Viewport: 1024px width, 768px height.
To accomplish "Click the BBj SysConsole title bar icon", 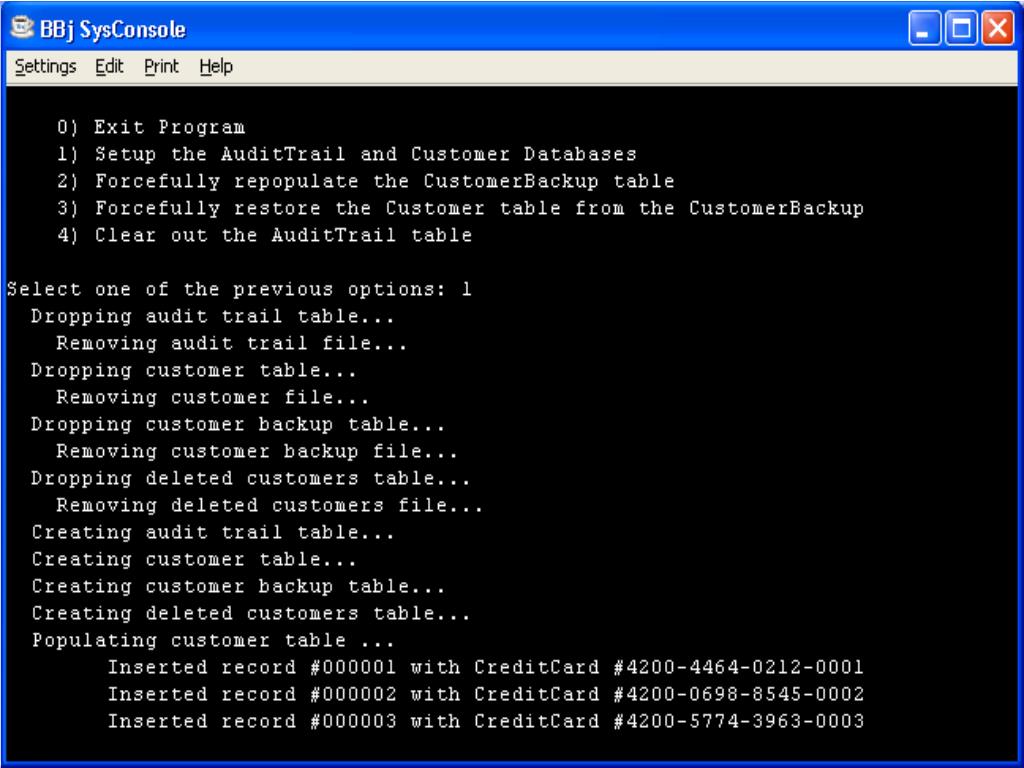I will (x=22, y=29).
